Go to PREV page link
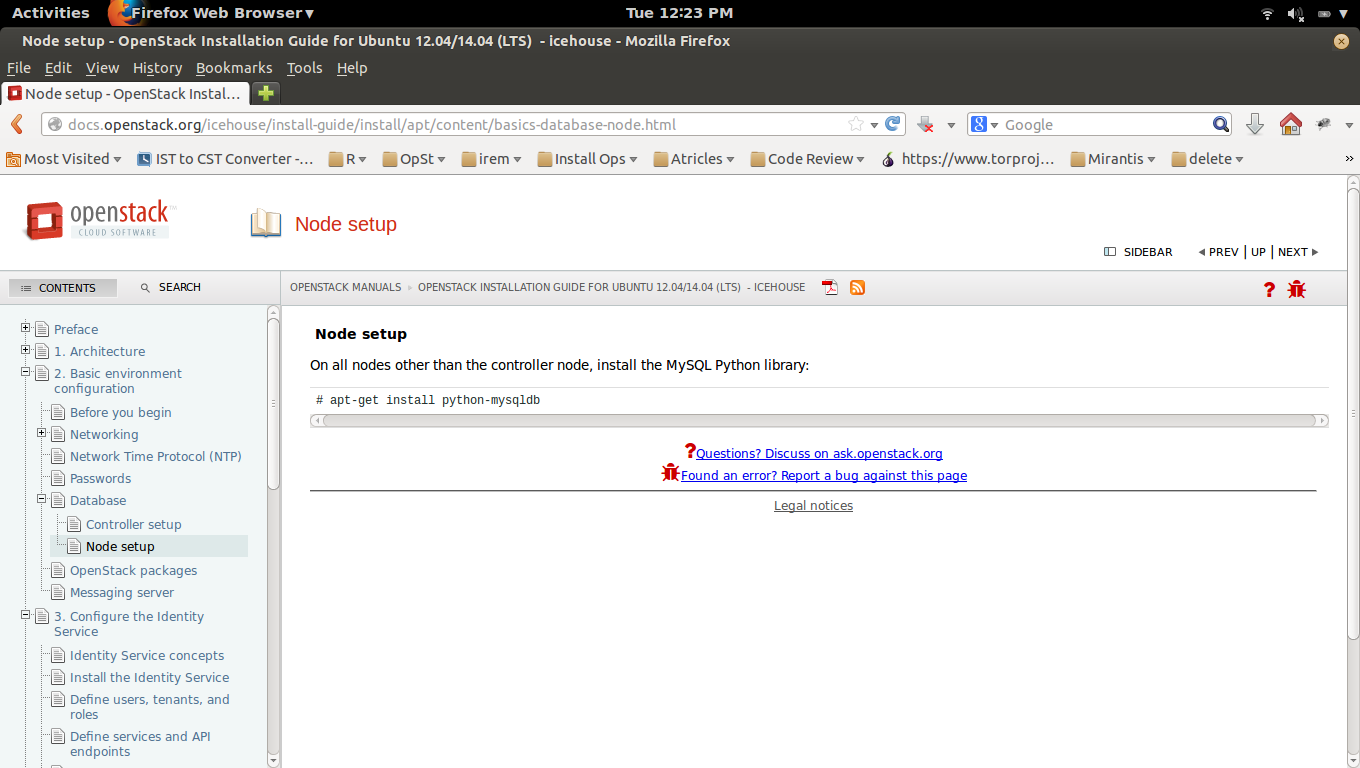This screenshot has height=768, width=1360. click(1218, 252)
